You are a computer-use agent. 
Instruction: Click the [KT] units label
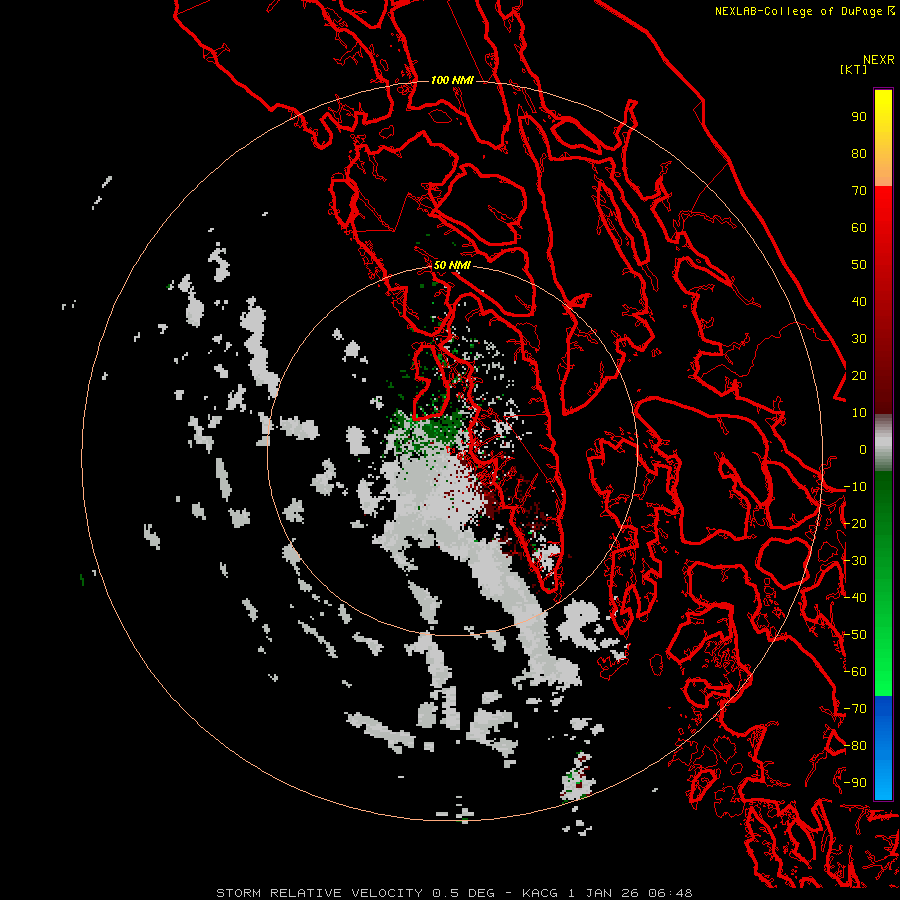[853, 69]
